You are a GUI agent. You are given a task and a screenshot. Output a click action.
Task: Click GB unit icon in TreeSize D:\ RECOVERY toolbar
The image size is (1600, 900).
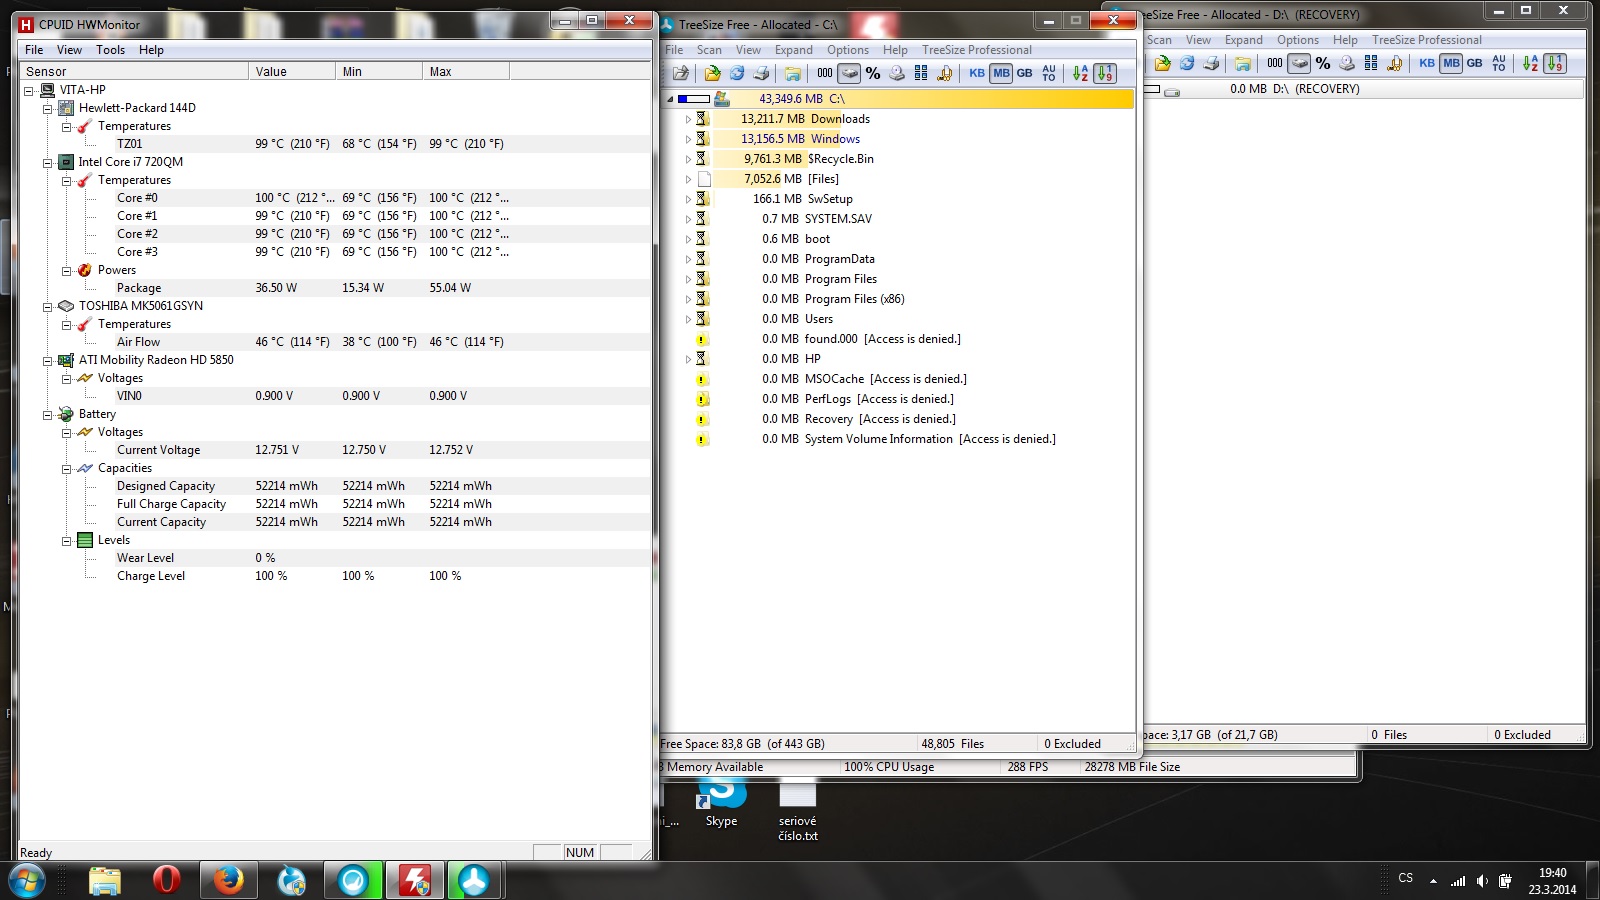[1475, 63]
